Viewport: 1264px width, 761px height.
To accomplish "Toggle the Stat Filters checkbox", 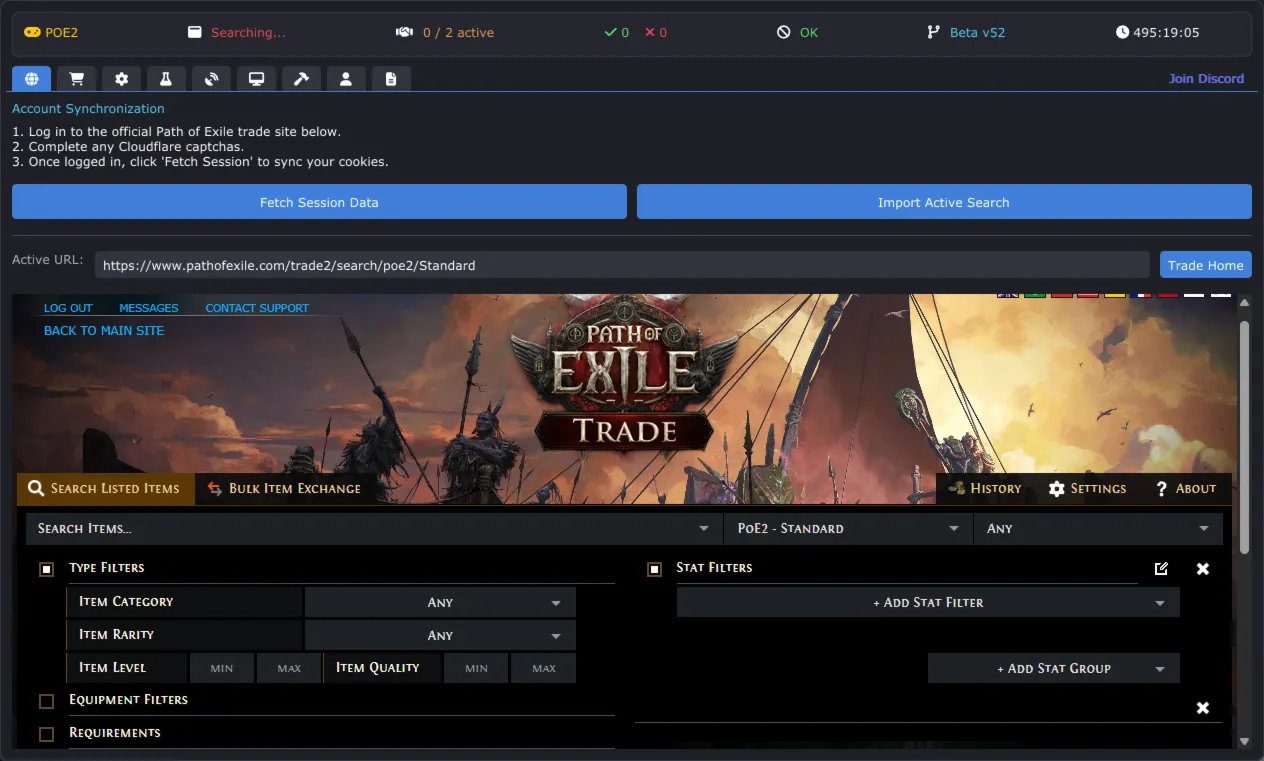I will pyautogui.click(x=654, y=569).
